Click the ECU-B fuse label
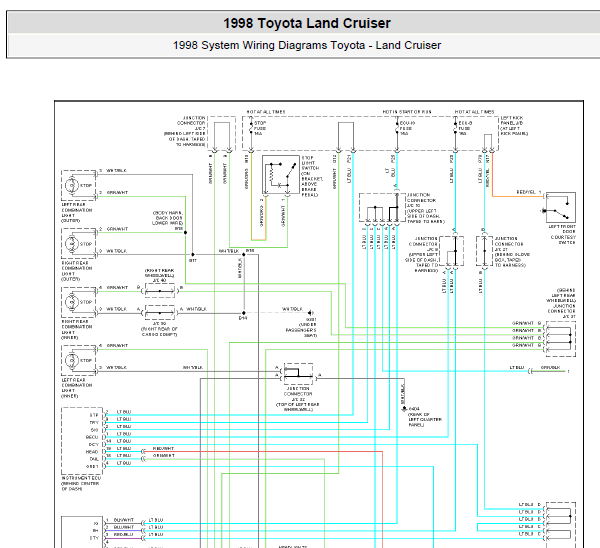 click(465, 128)
